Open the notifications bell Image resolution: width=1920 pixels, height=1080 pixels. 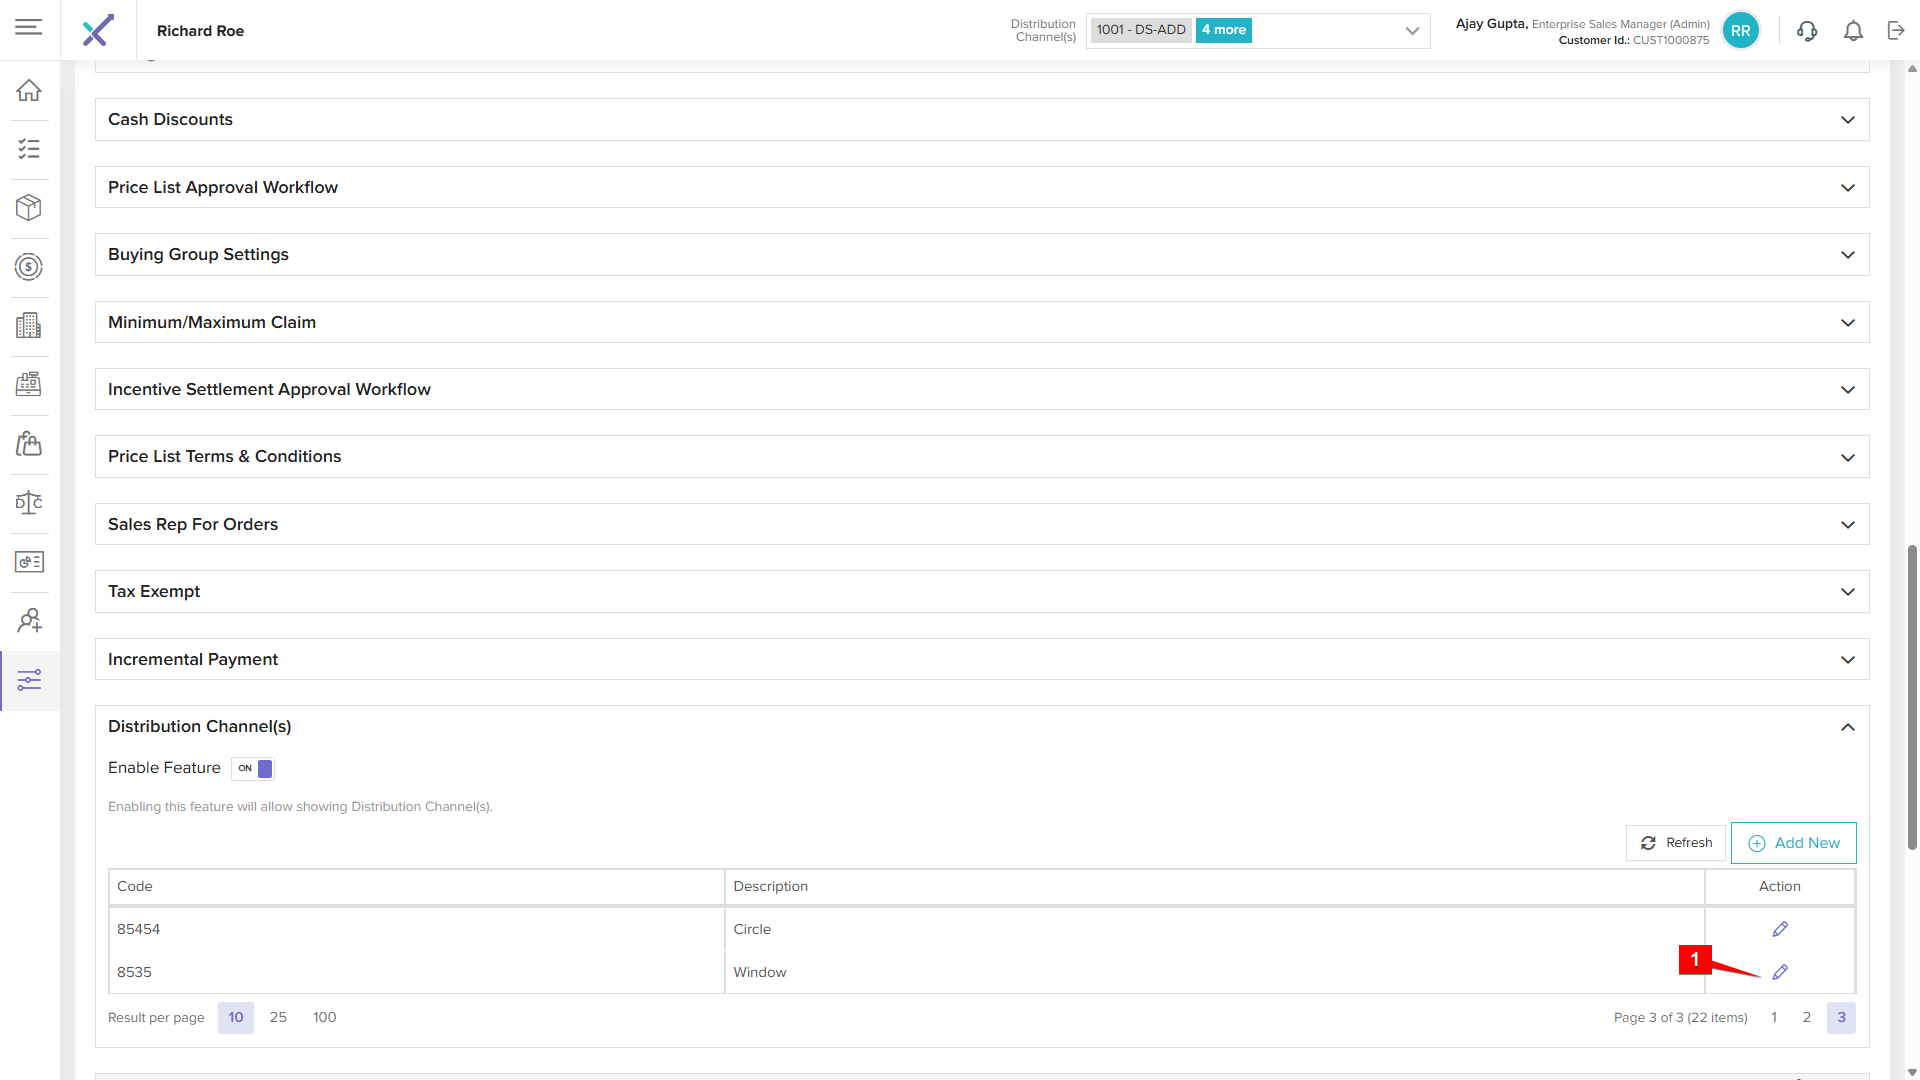point(1853,31)
